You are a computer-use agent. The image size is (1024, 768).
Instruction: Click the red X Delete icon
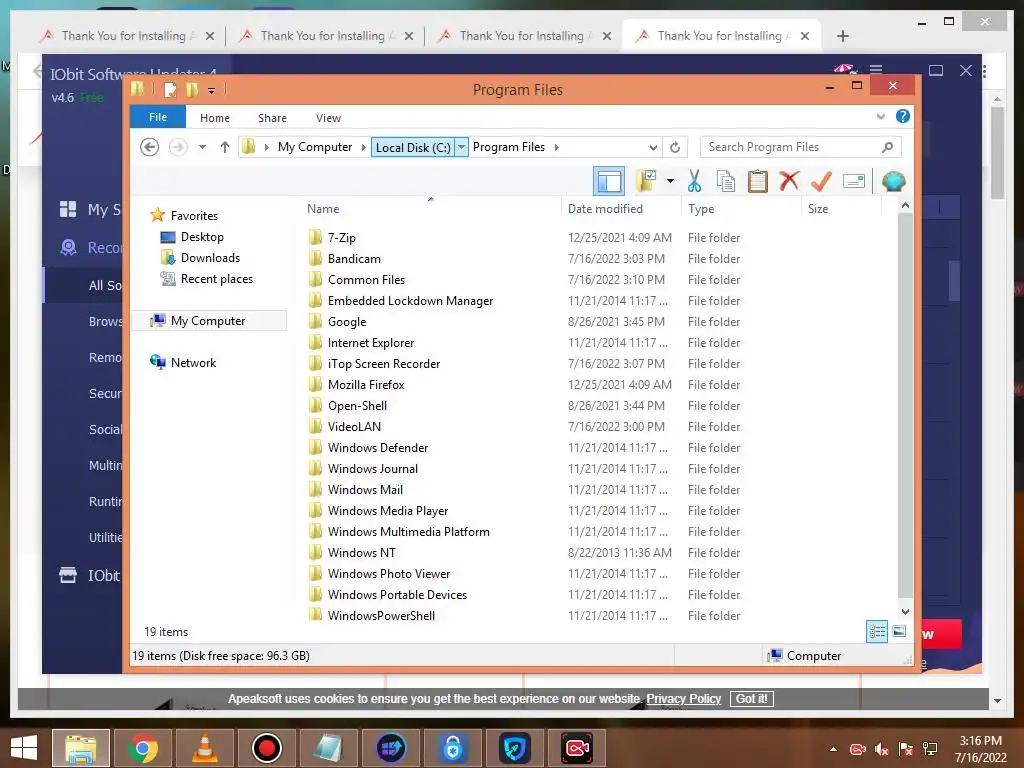(789, 180)
